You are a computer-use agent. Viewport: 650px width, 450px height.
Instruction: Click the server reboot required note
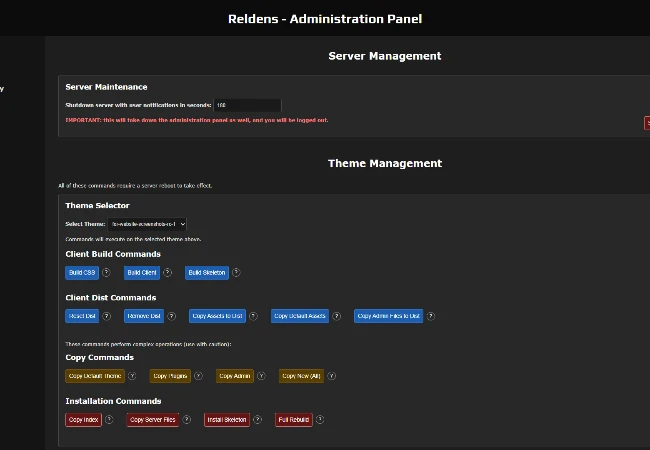click(135, 186)
